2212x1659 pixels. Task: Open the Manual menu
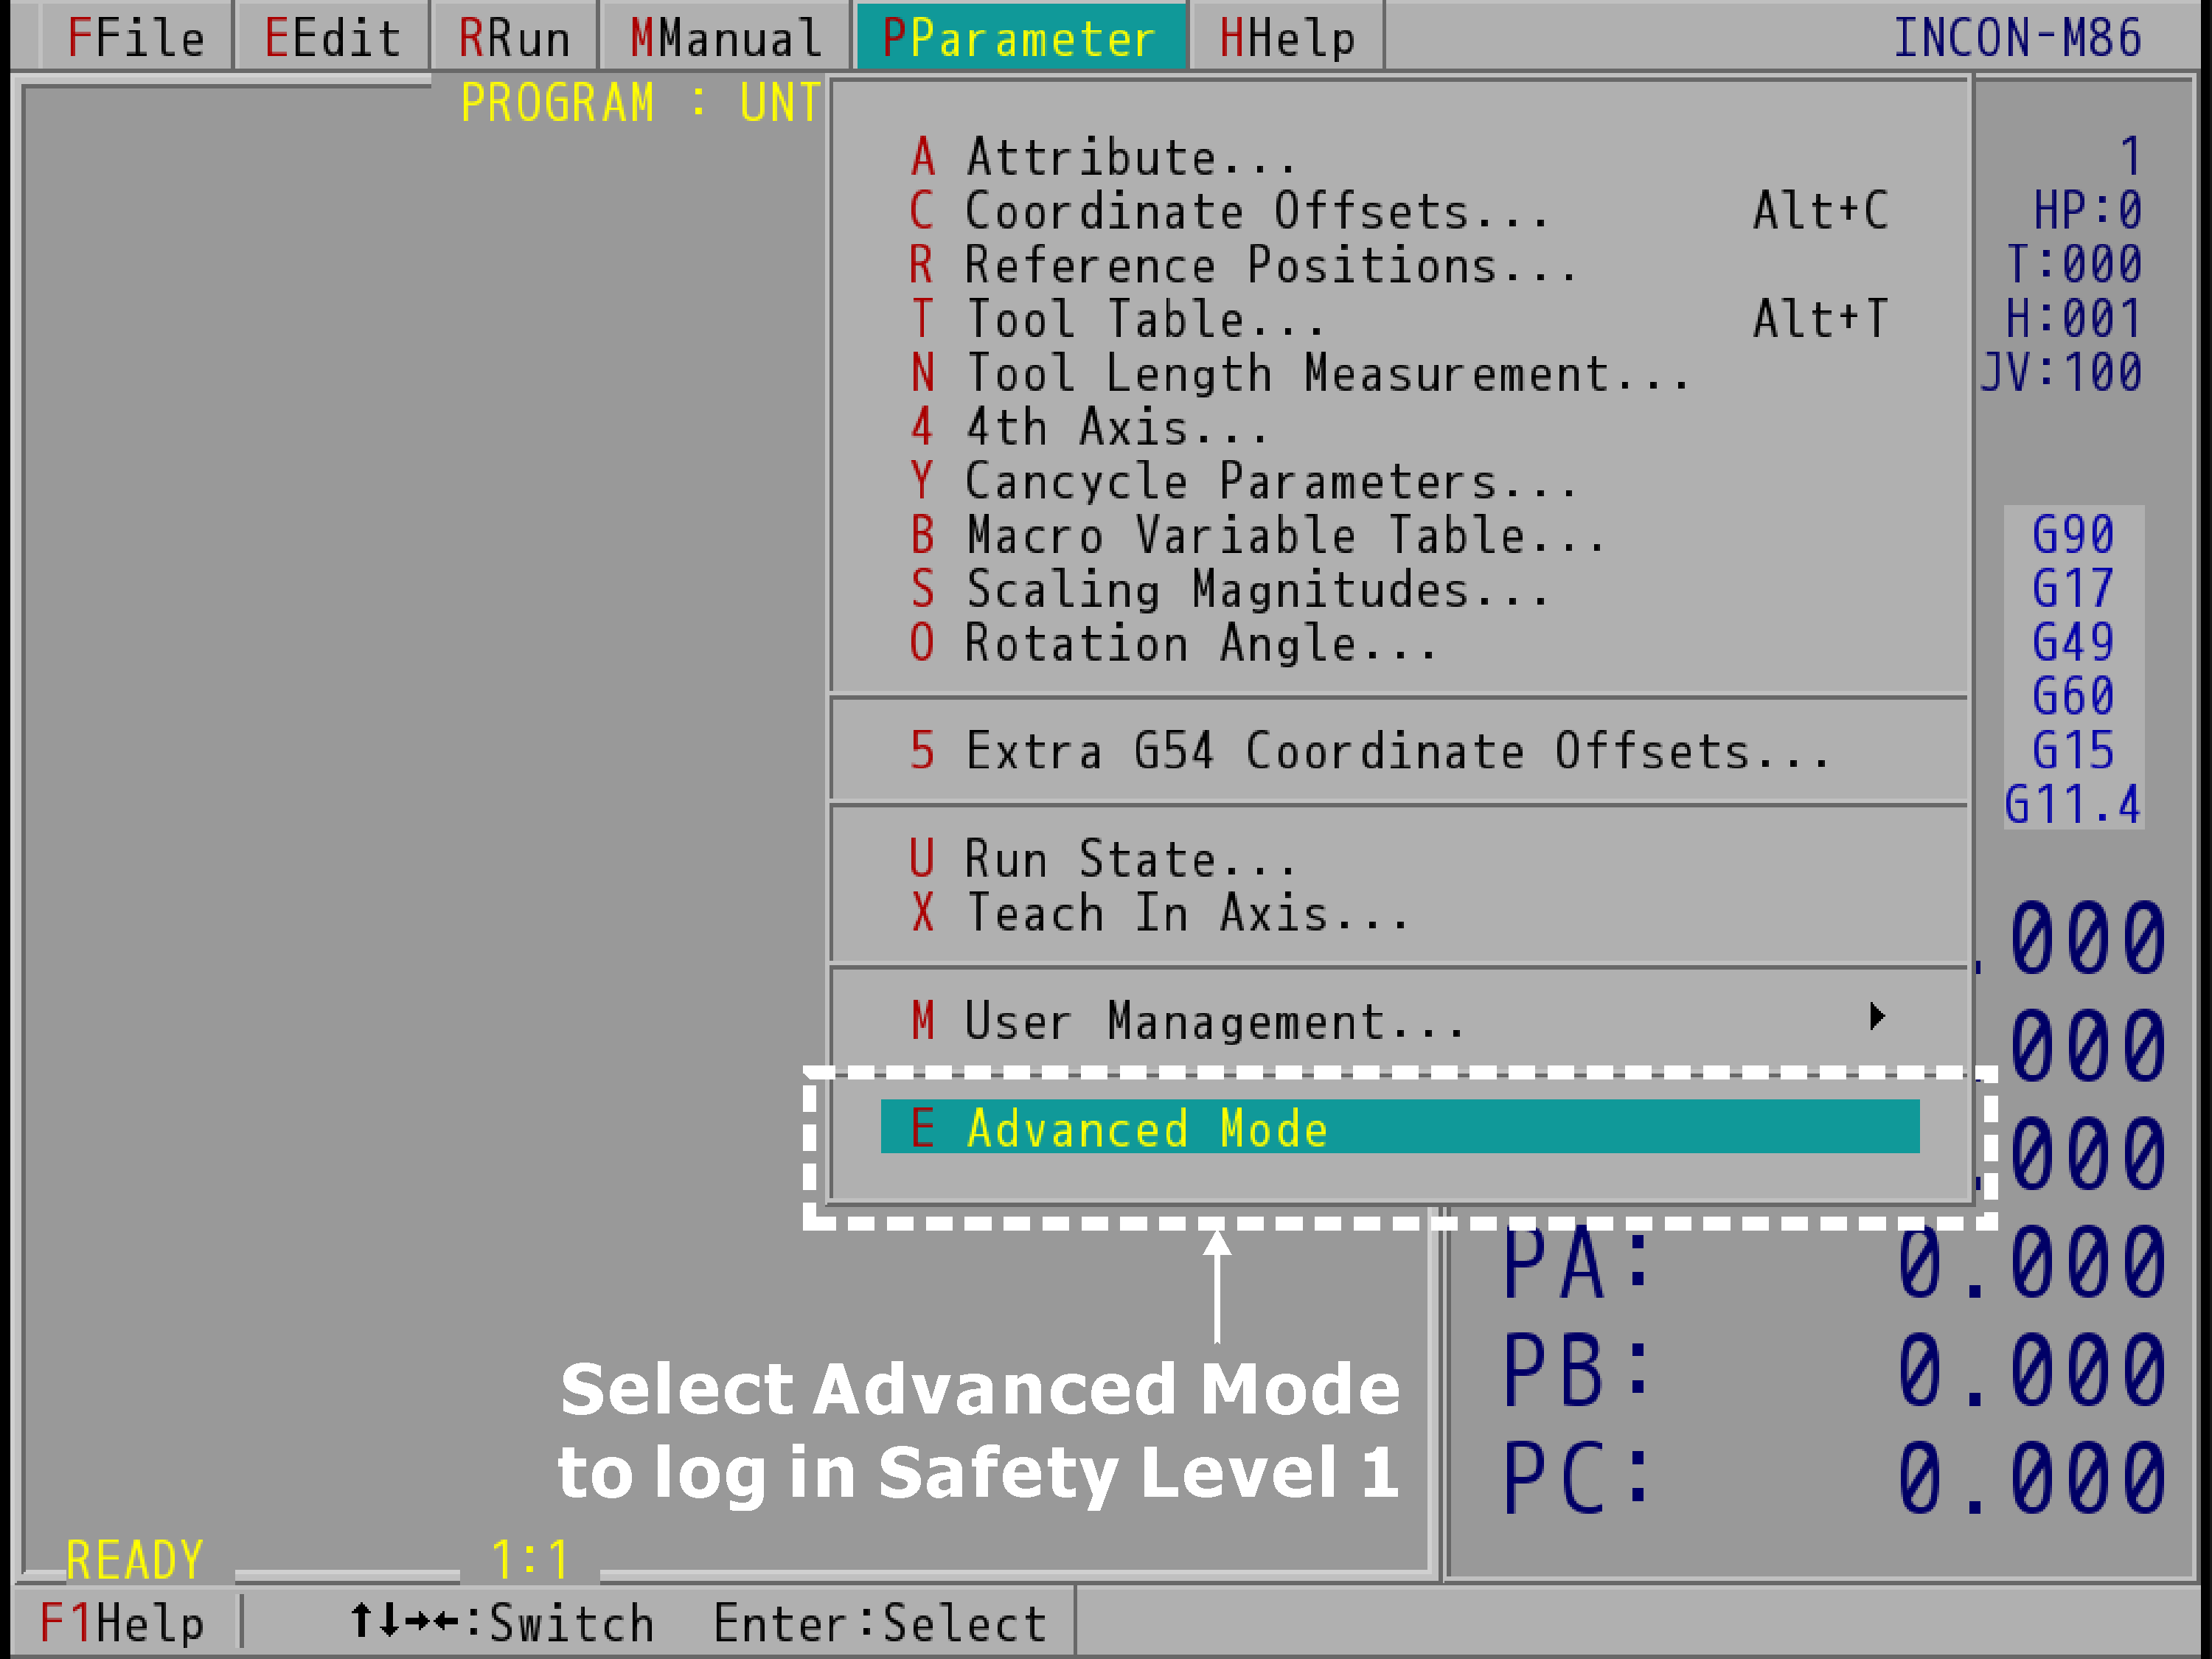point(726,38)
